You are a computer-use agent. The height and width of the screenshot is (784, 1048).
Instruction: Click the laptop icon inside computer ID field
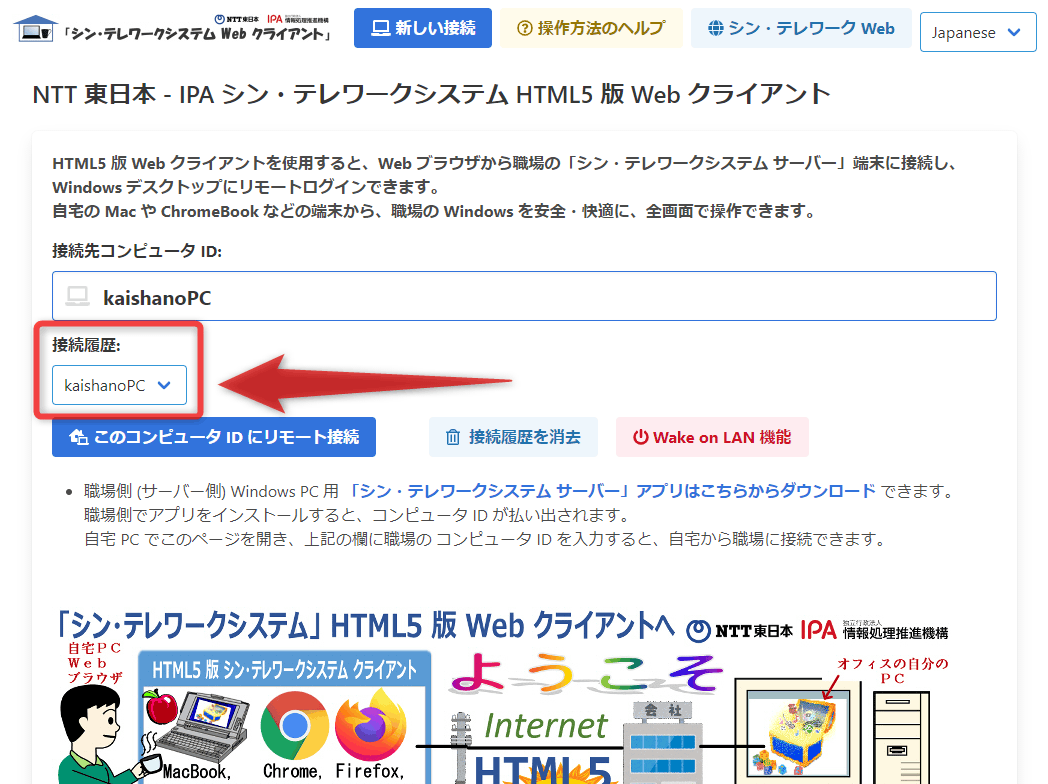(78, 296)
